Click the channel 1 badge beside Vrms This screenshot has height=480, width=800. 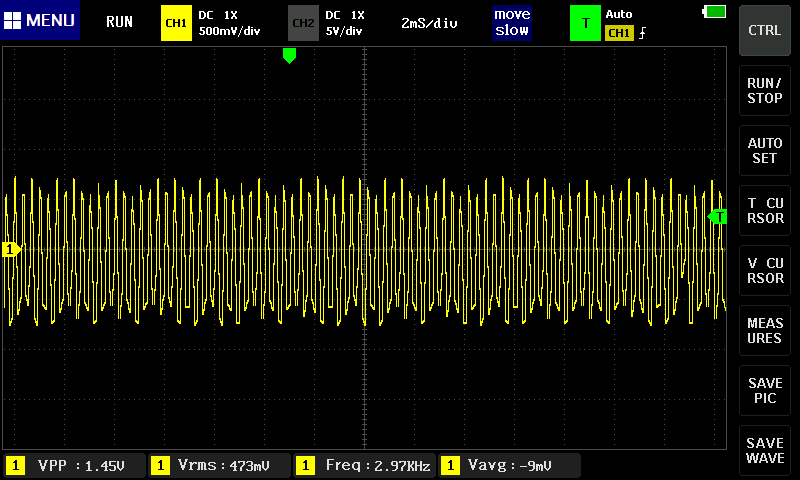[x=160, y=465]
